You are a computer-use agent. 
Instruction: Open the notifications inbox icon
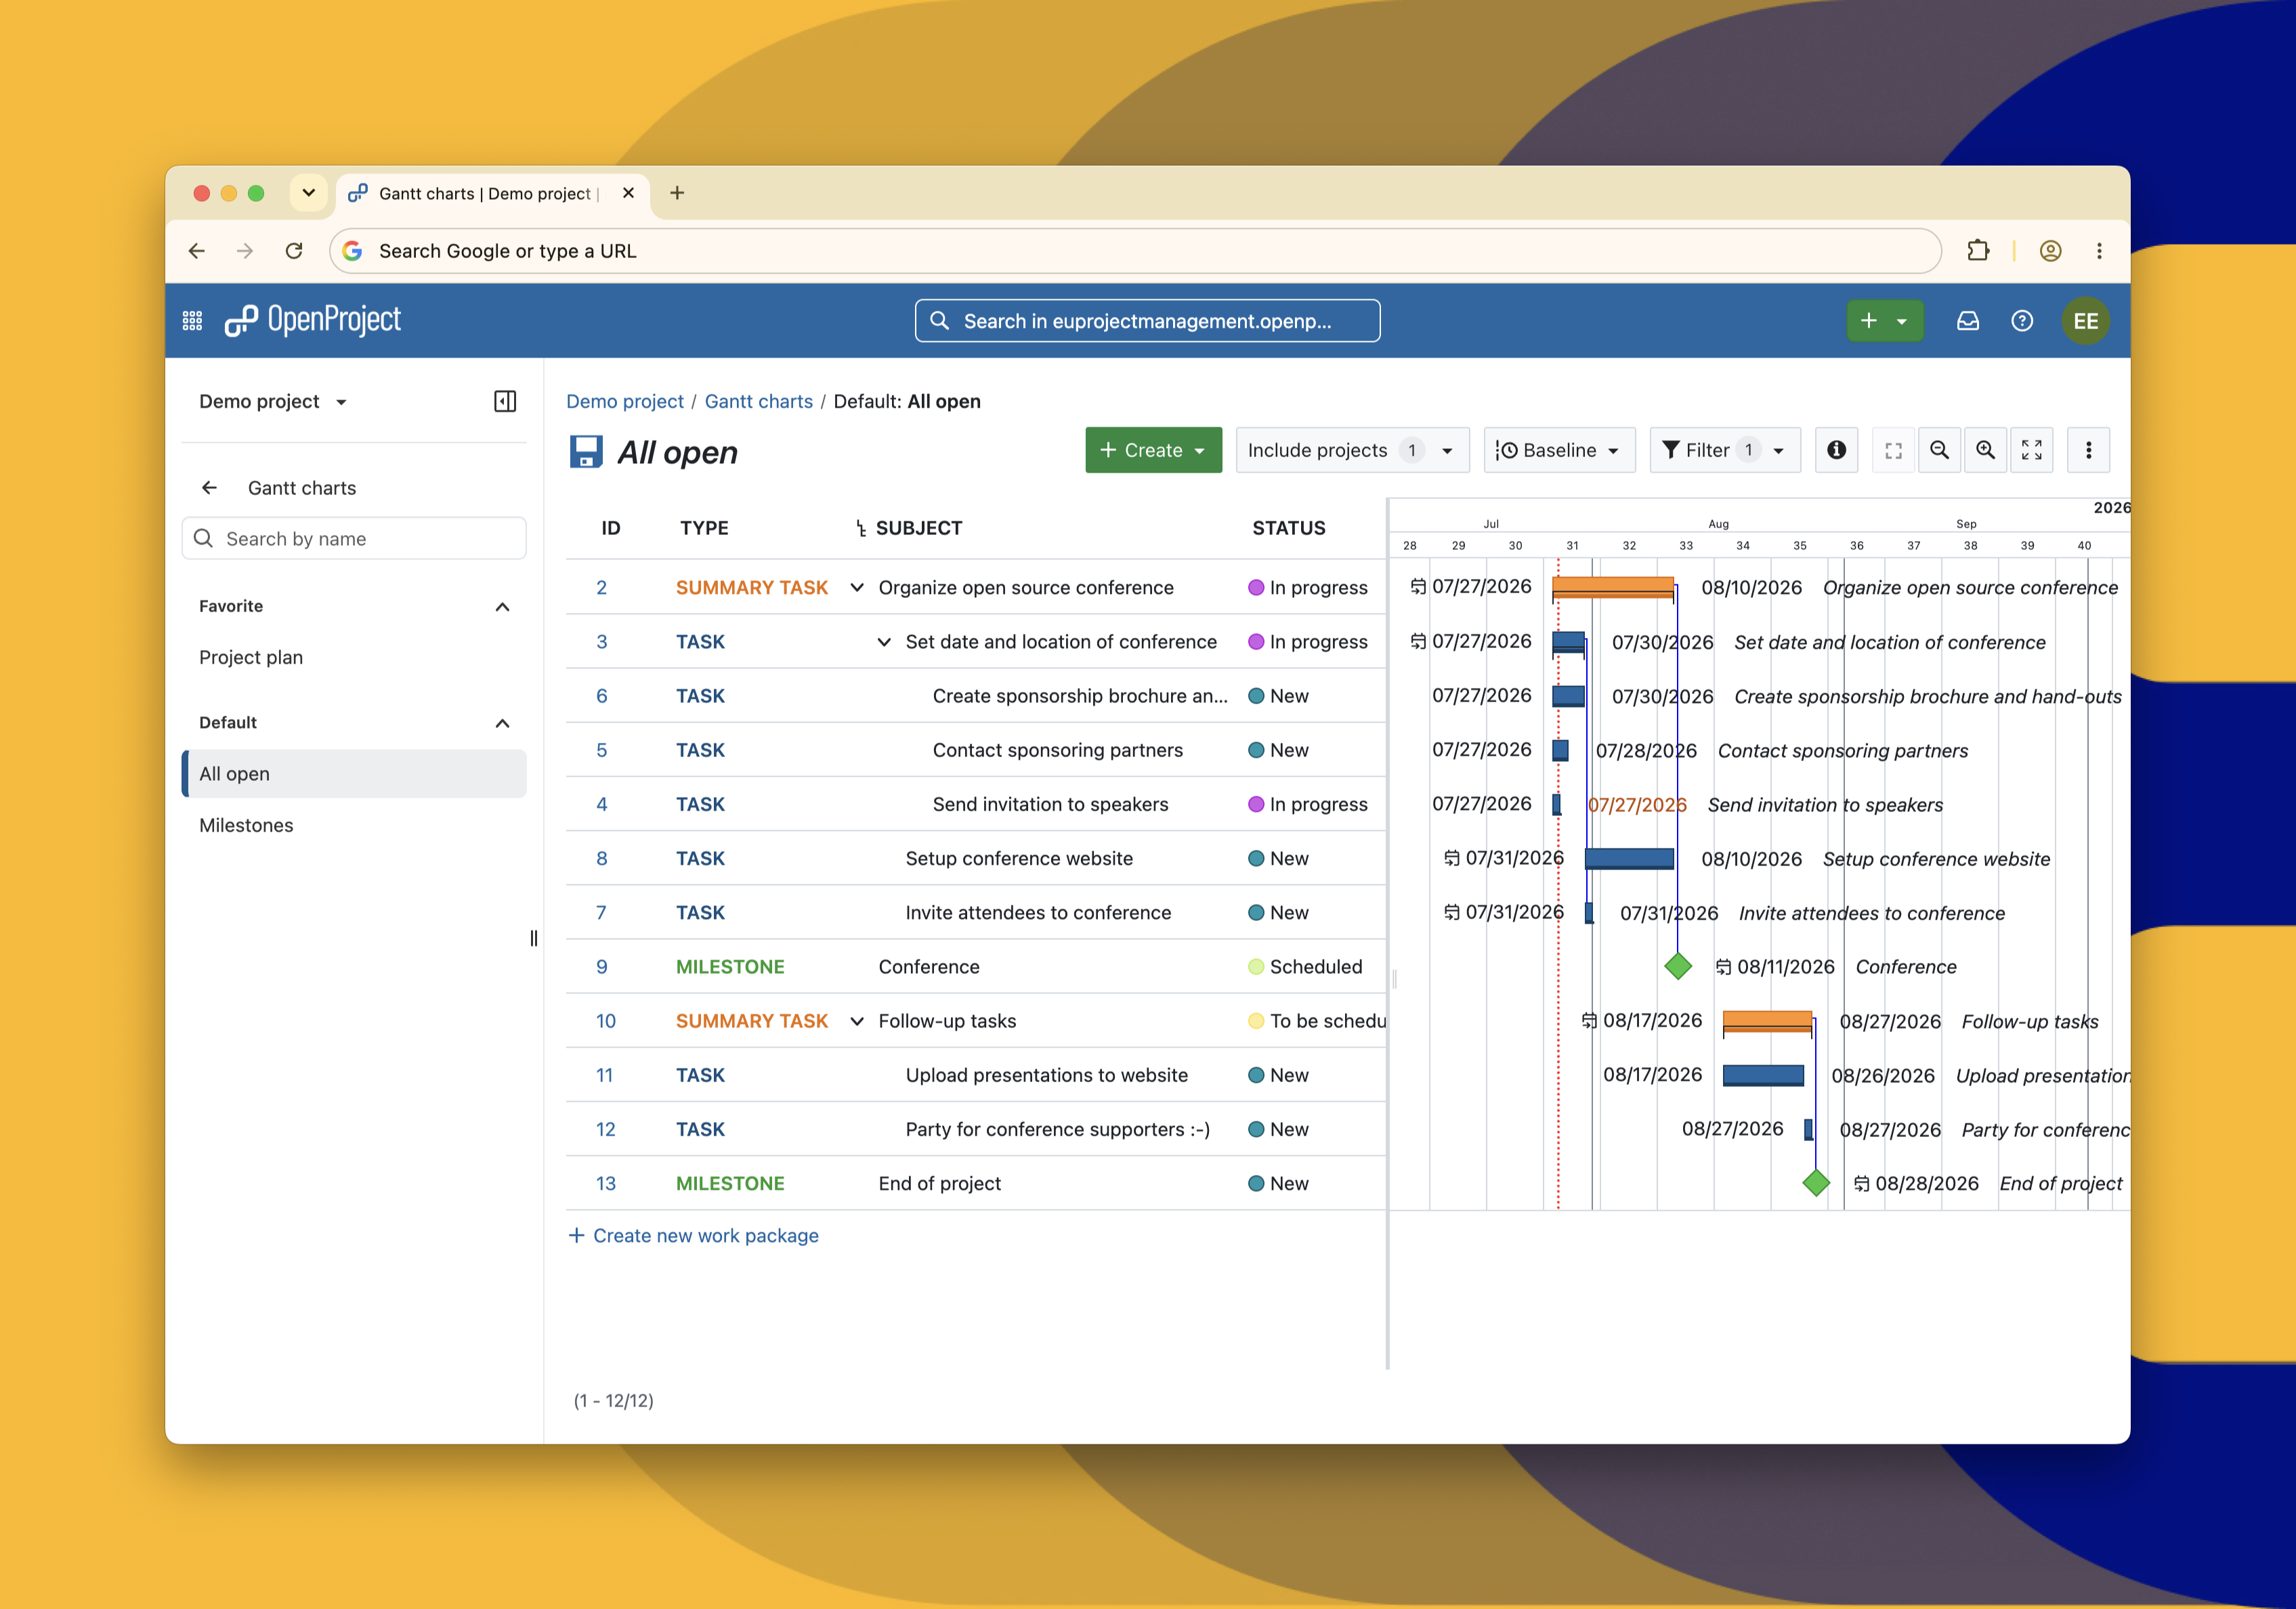click(1967, 321)
